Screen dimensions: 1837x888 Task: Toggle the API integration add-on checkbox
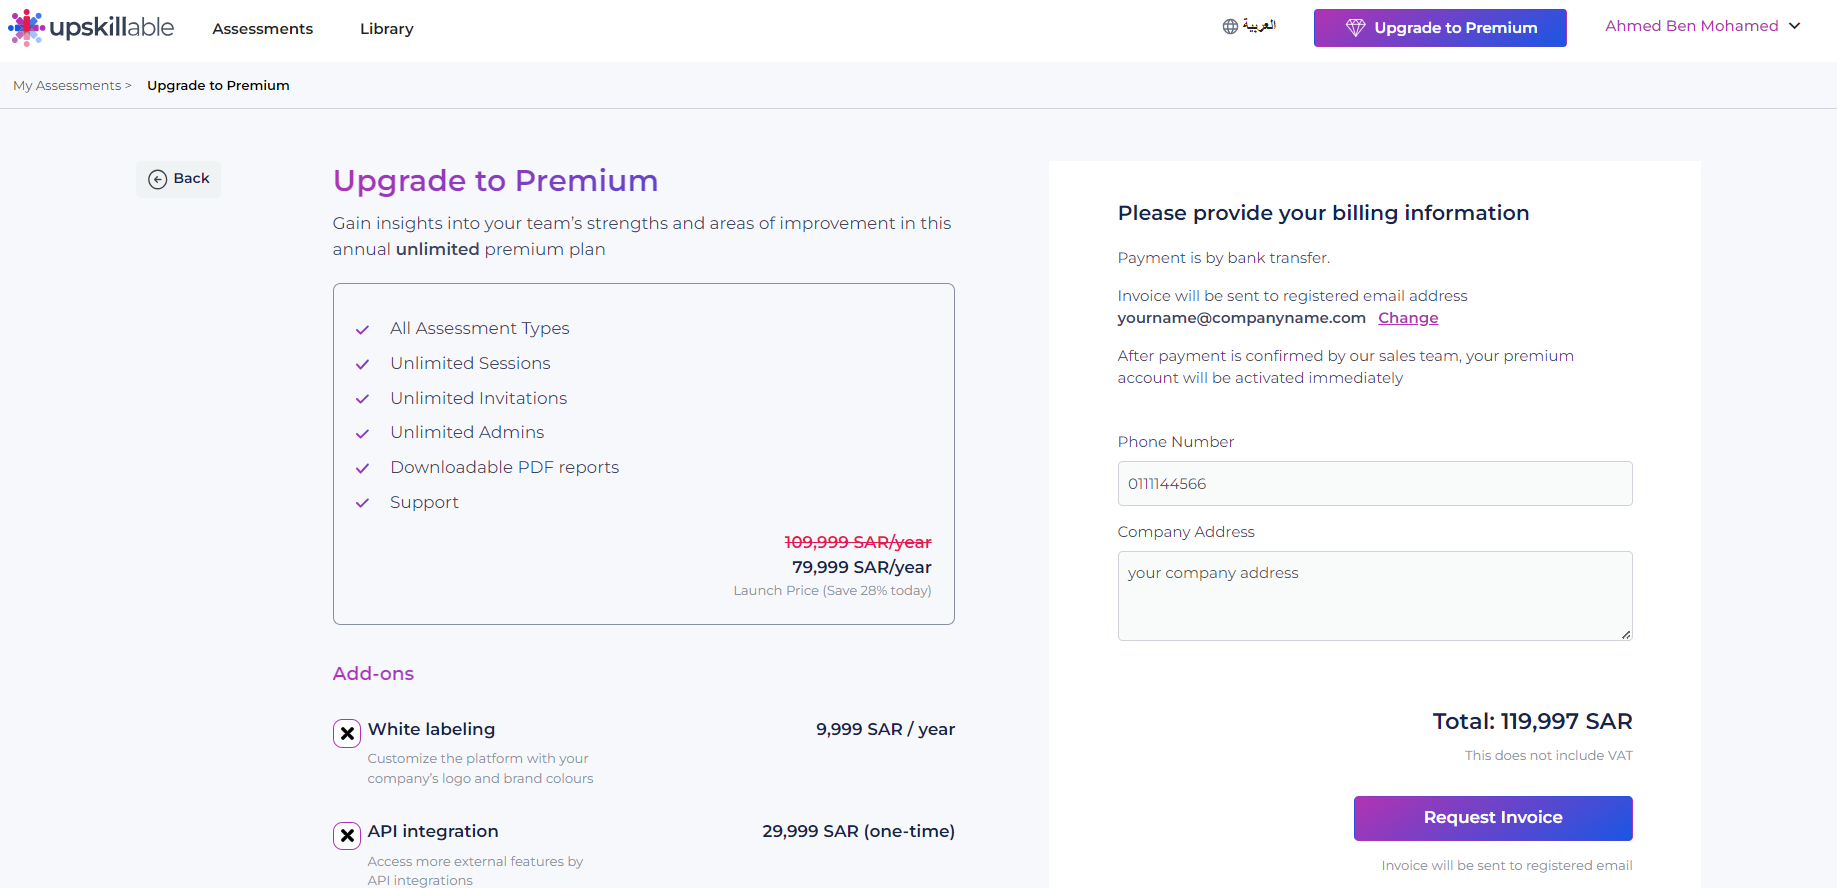(x=347, y=835)
